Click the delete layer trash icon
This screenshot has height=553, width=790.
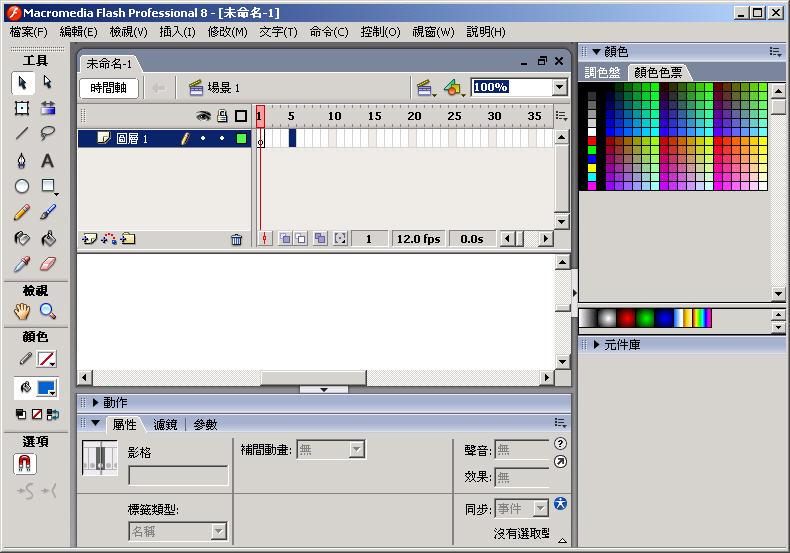tap(236, 239)
